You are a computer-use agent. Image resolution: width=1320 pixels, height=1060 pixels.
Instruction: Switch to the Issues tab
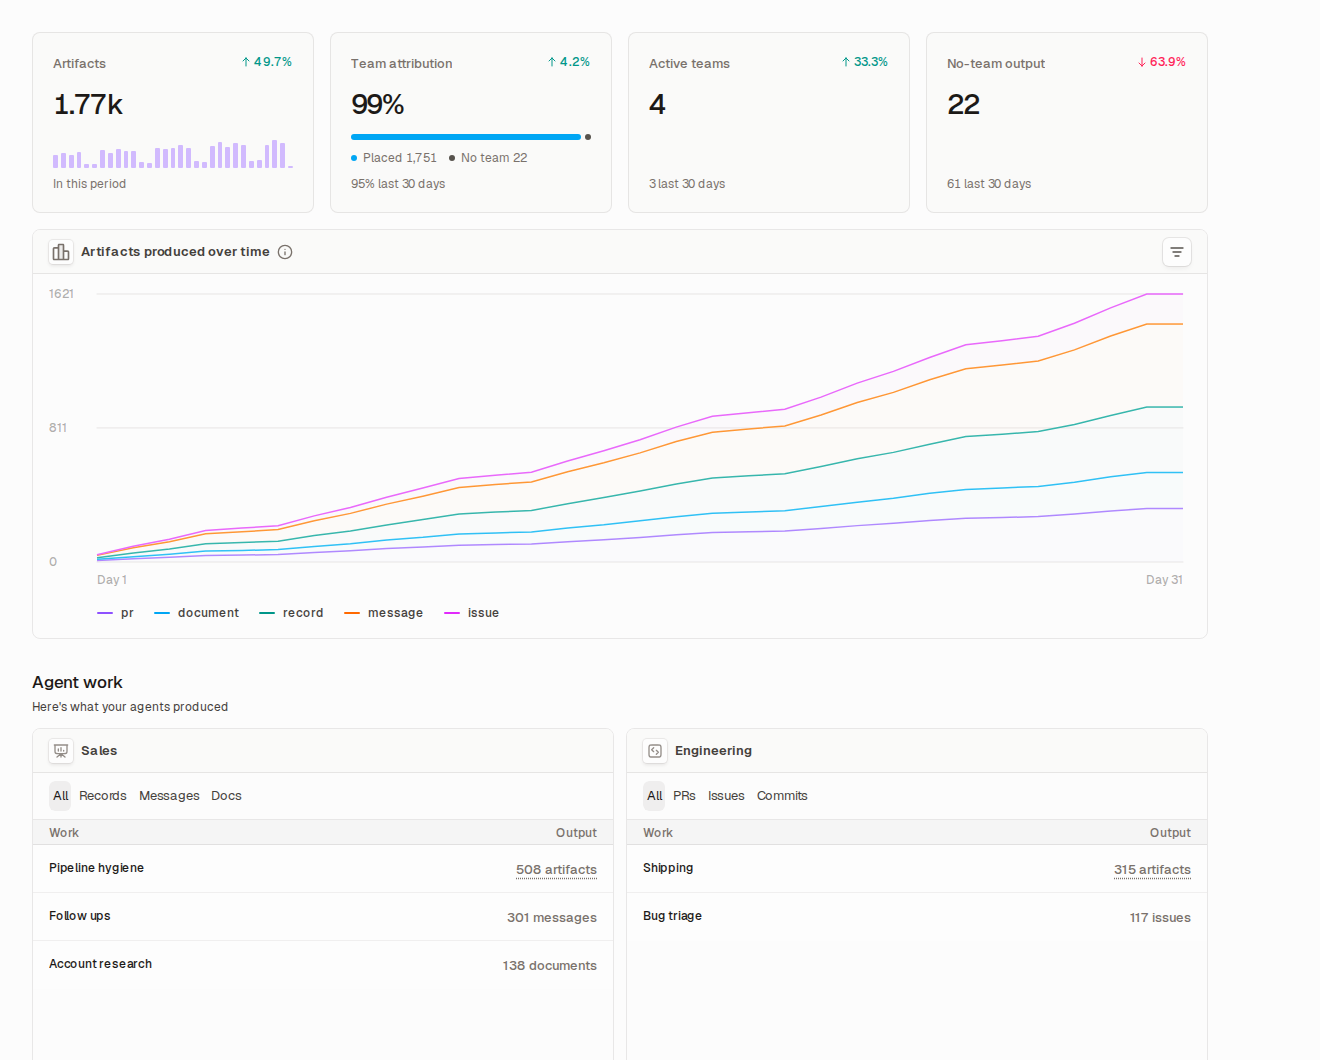click(726, 796)
